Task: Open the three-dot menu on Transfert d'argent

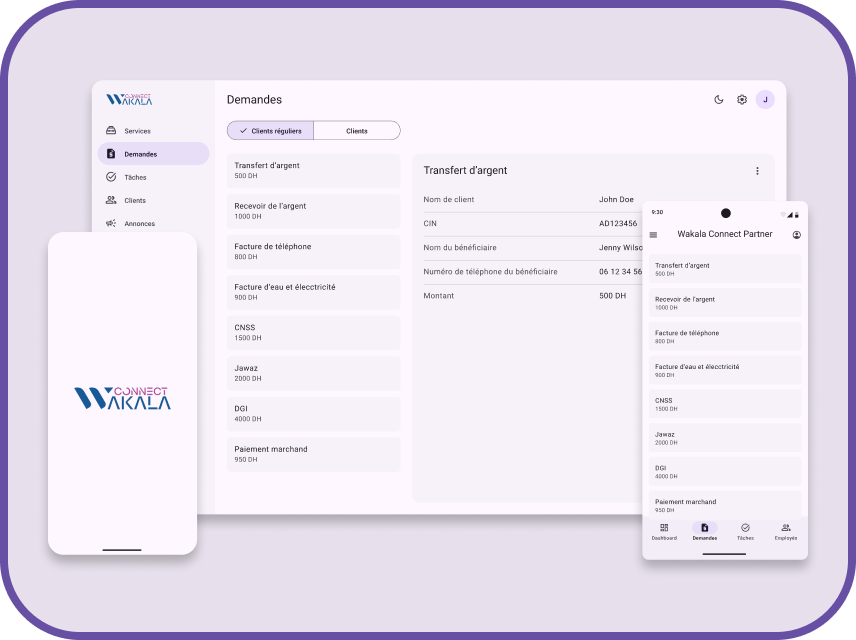Action: coord(757,171)
